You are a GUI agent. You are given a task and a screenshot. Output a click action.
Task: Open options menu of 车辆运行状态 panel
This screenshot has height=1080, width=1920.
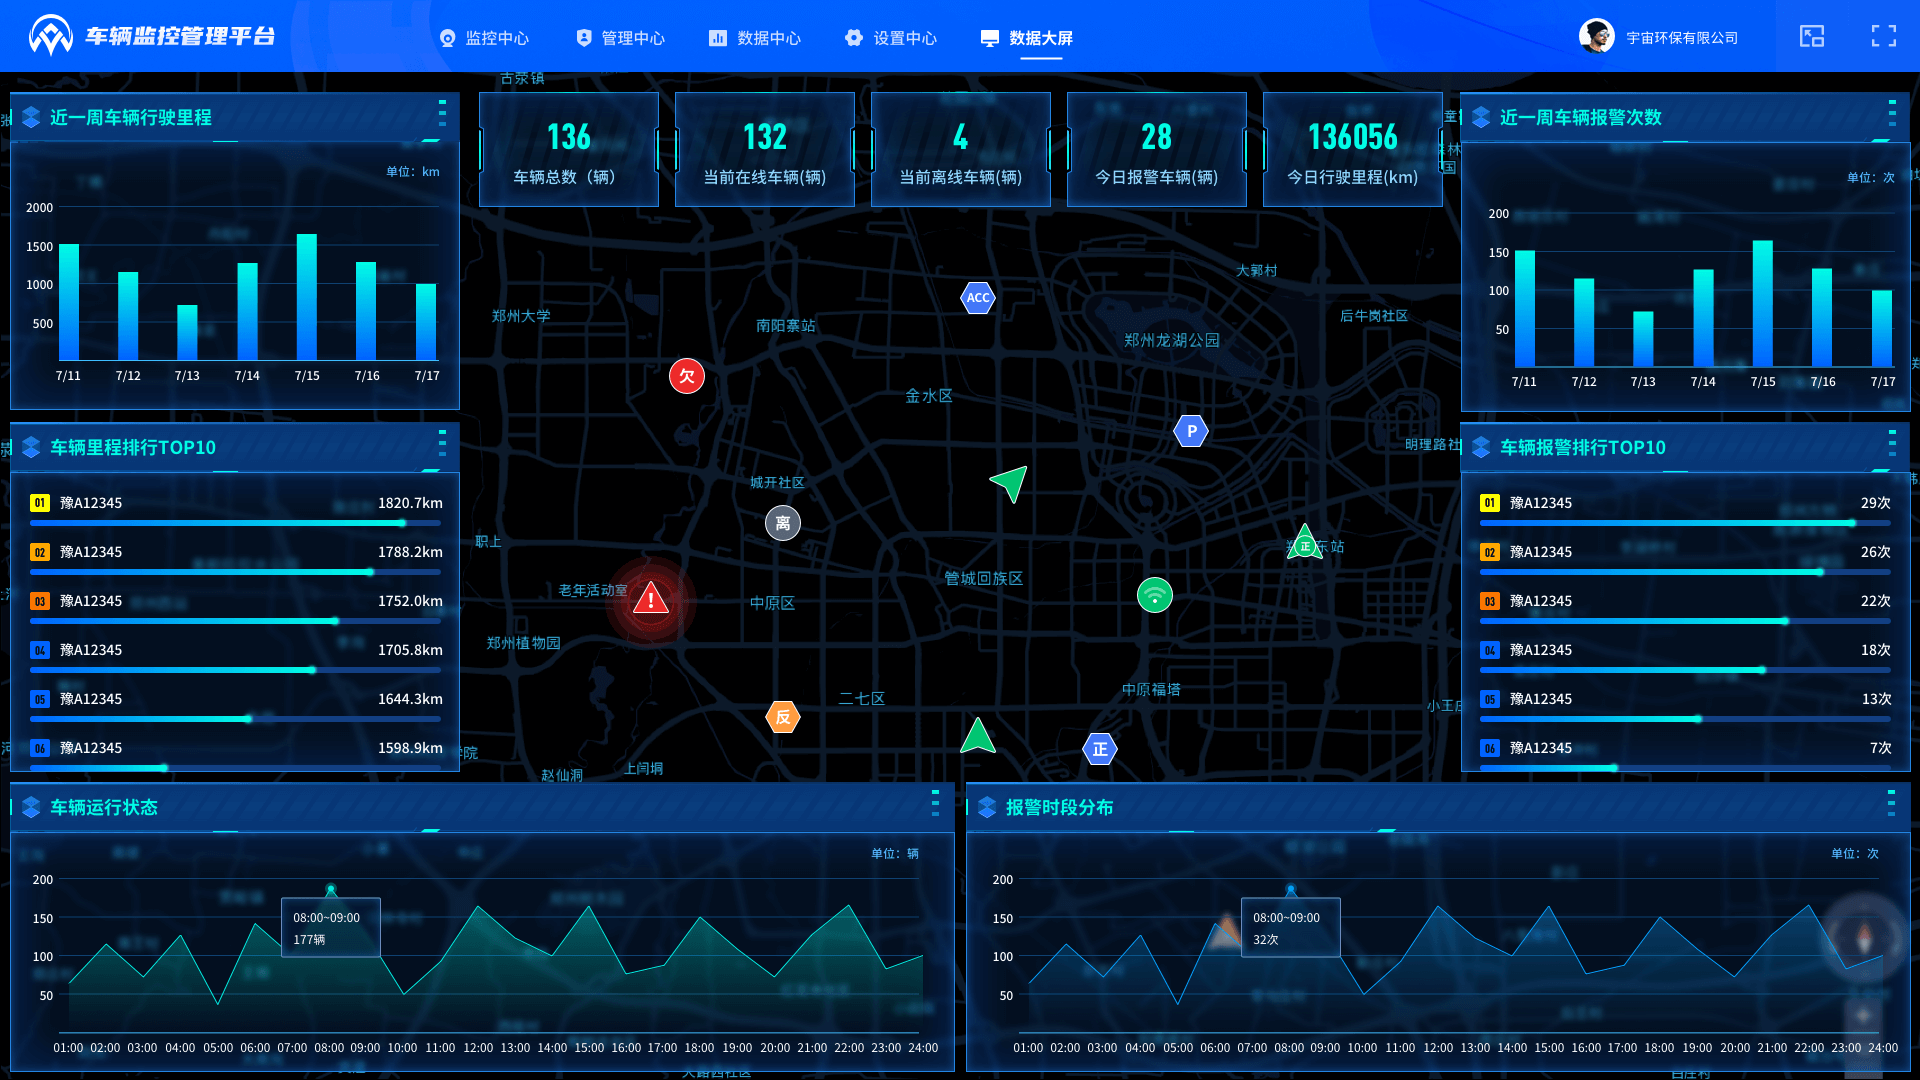[x=935, y=803]
